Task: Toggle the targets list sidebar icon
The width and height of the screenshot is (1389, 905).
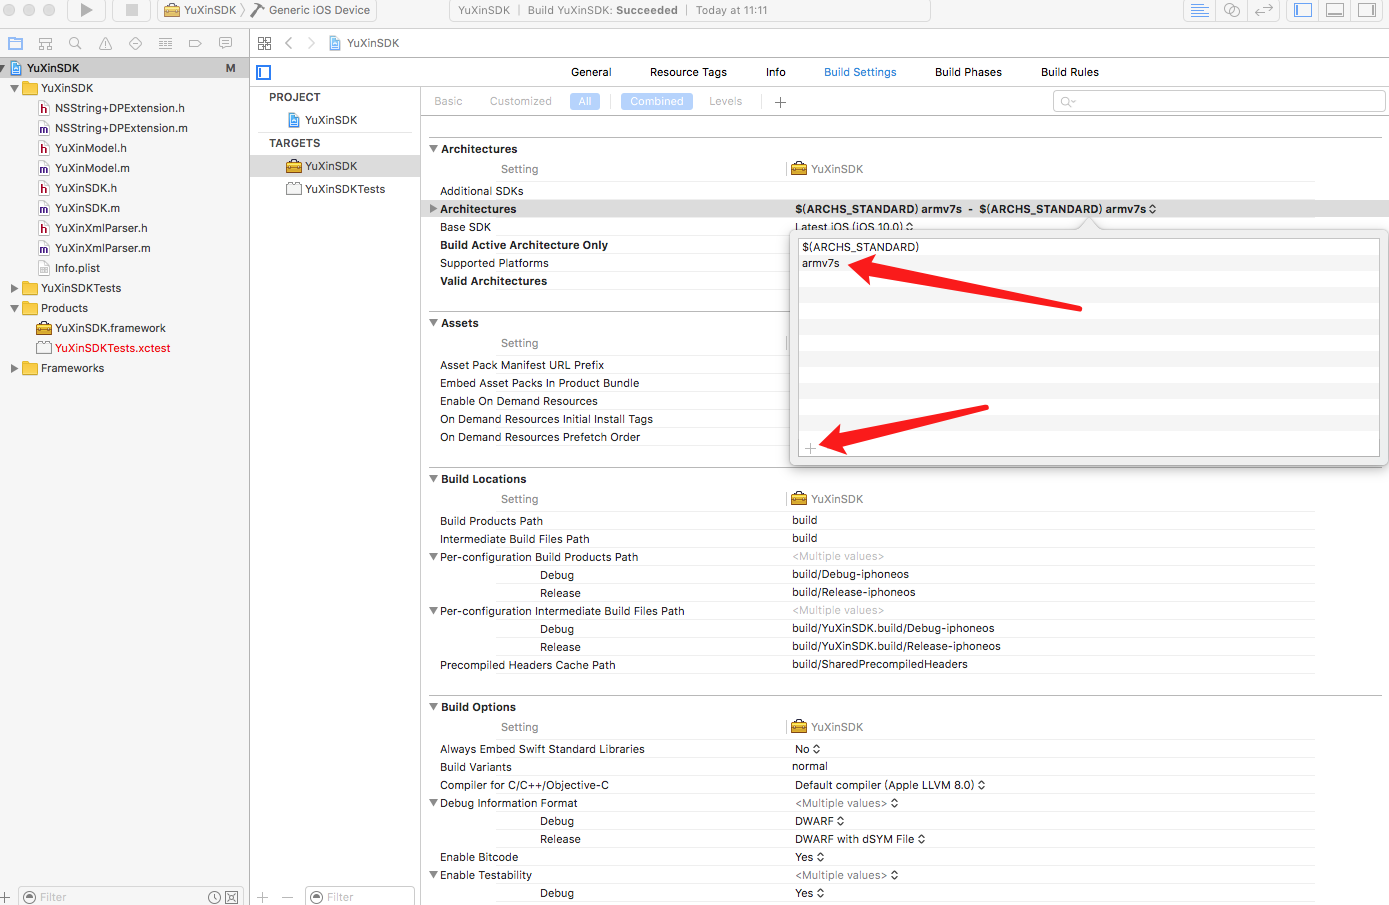Action: (x=264, y=72)
